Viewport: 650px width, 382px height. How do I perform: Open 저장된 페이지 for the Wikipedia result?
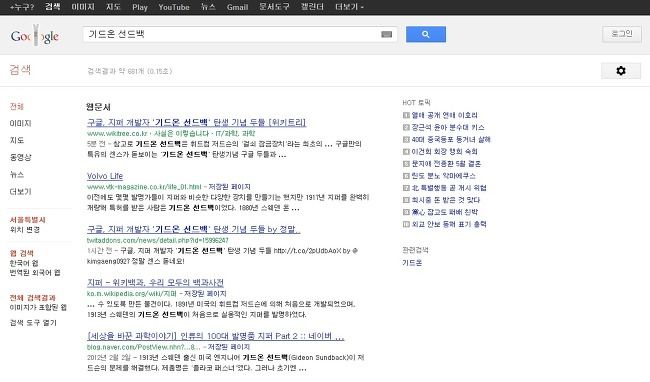click(x=205, y=294)
